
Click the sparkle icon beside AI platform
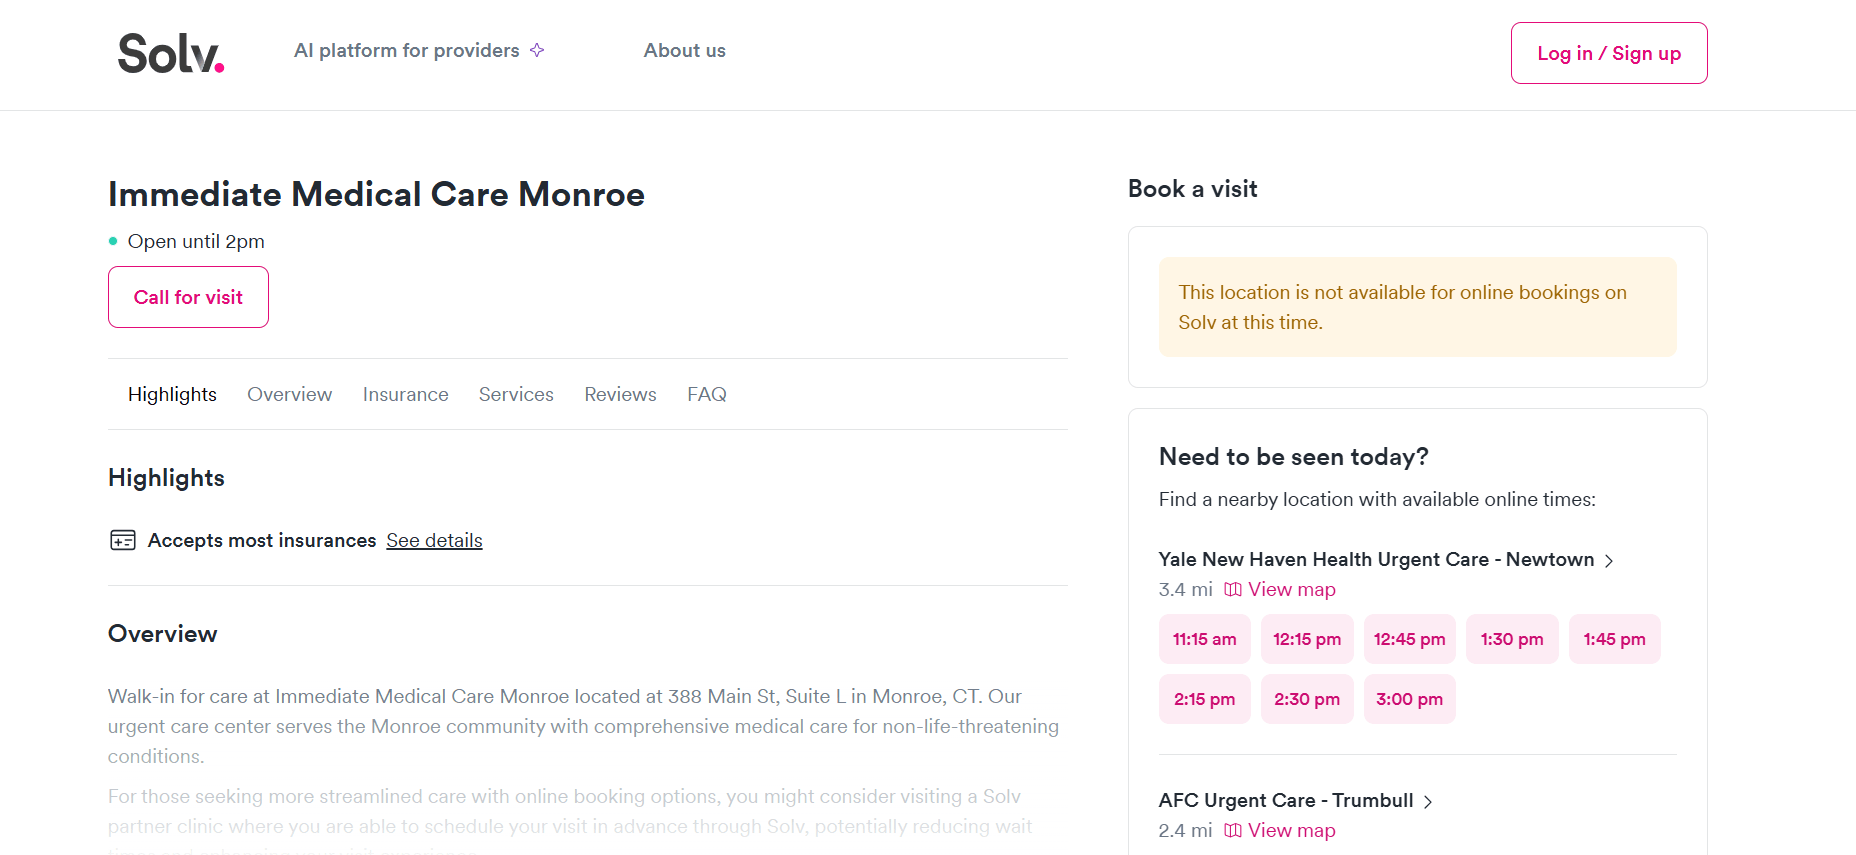point(537,50)
